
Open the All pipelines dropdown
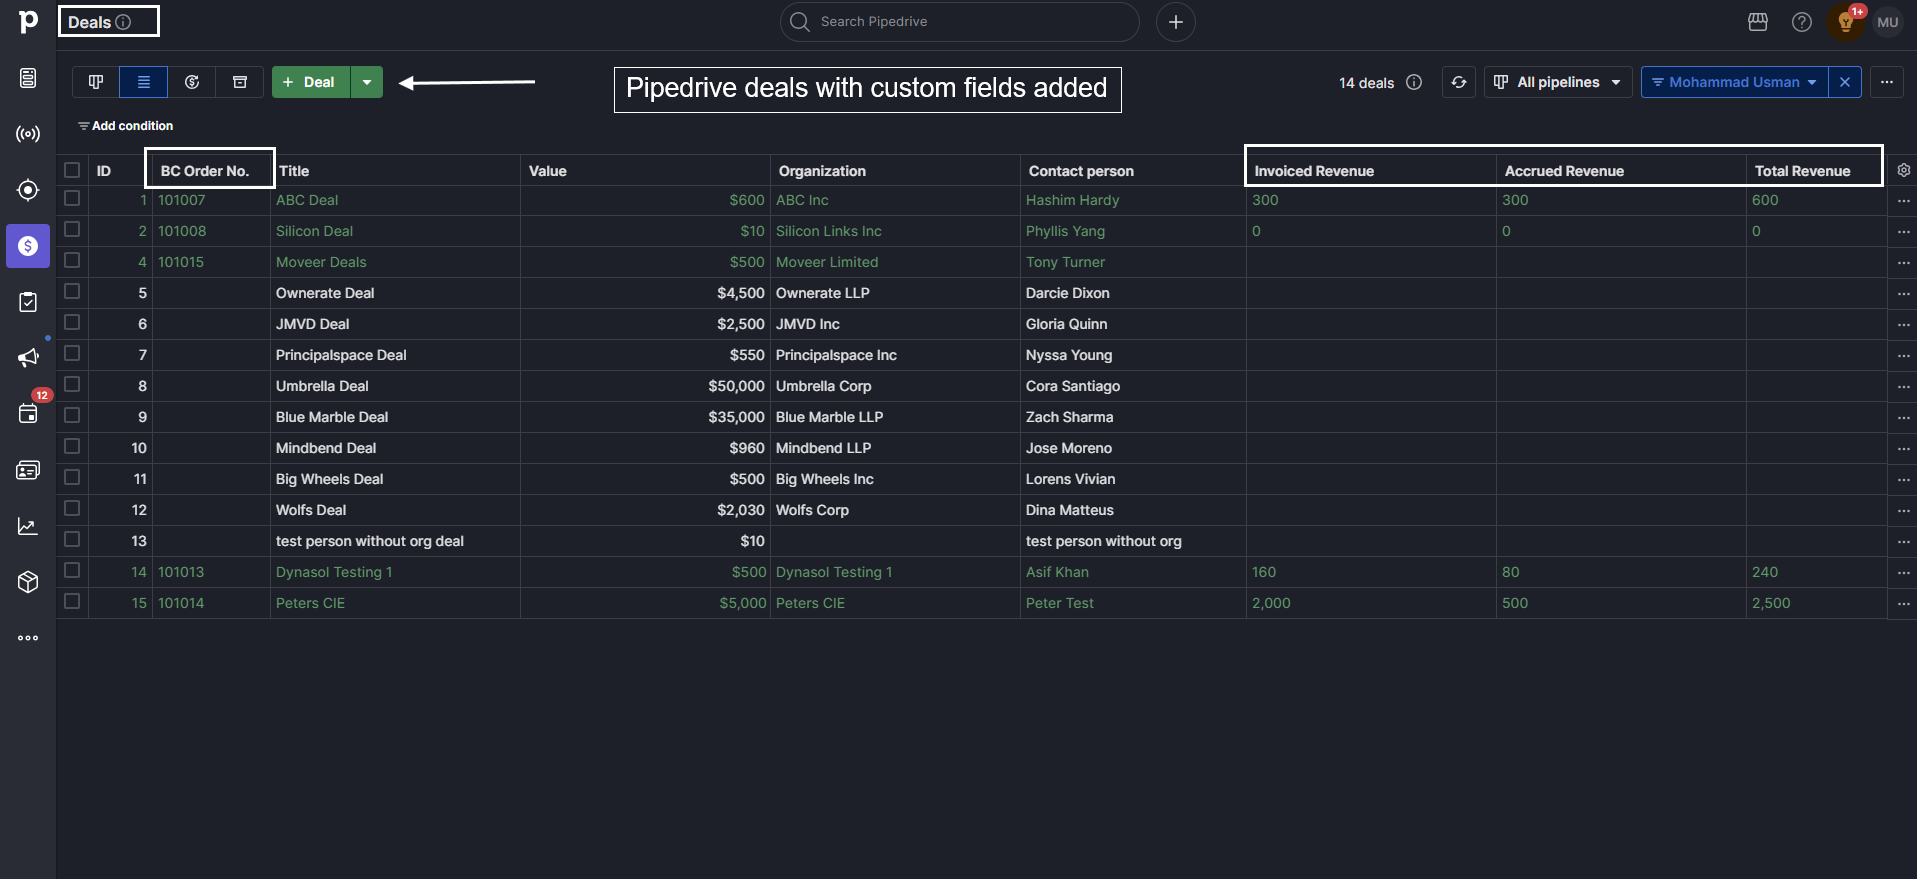coord(1558,82)
